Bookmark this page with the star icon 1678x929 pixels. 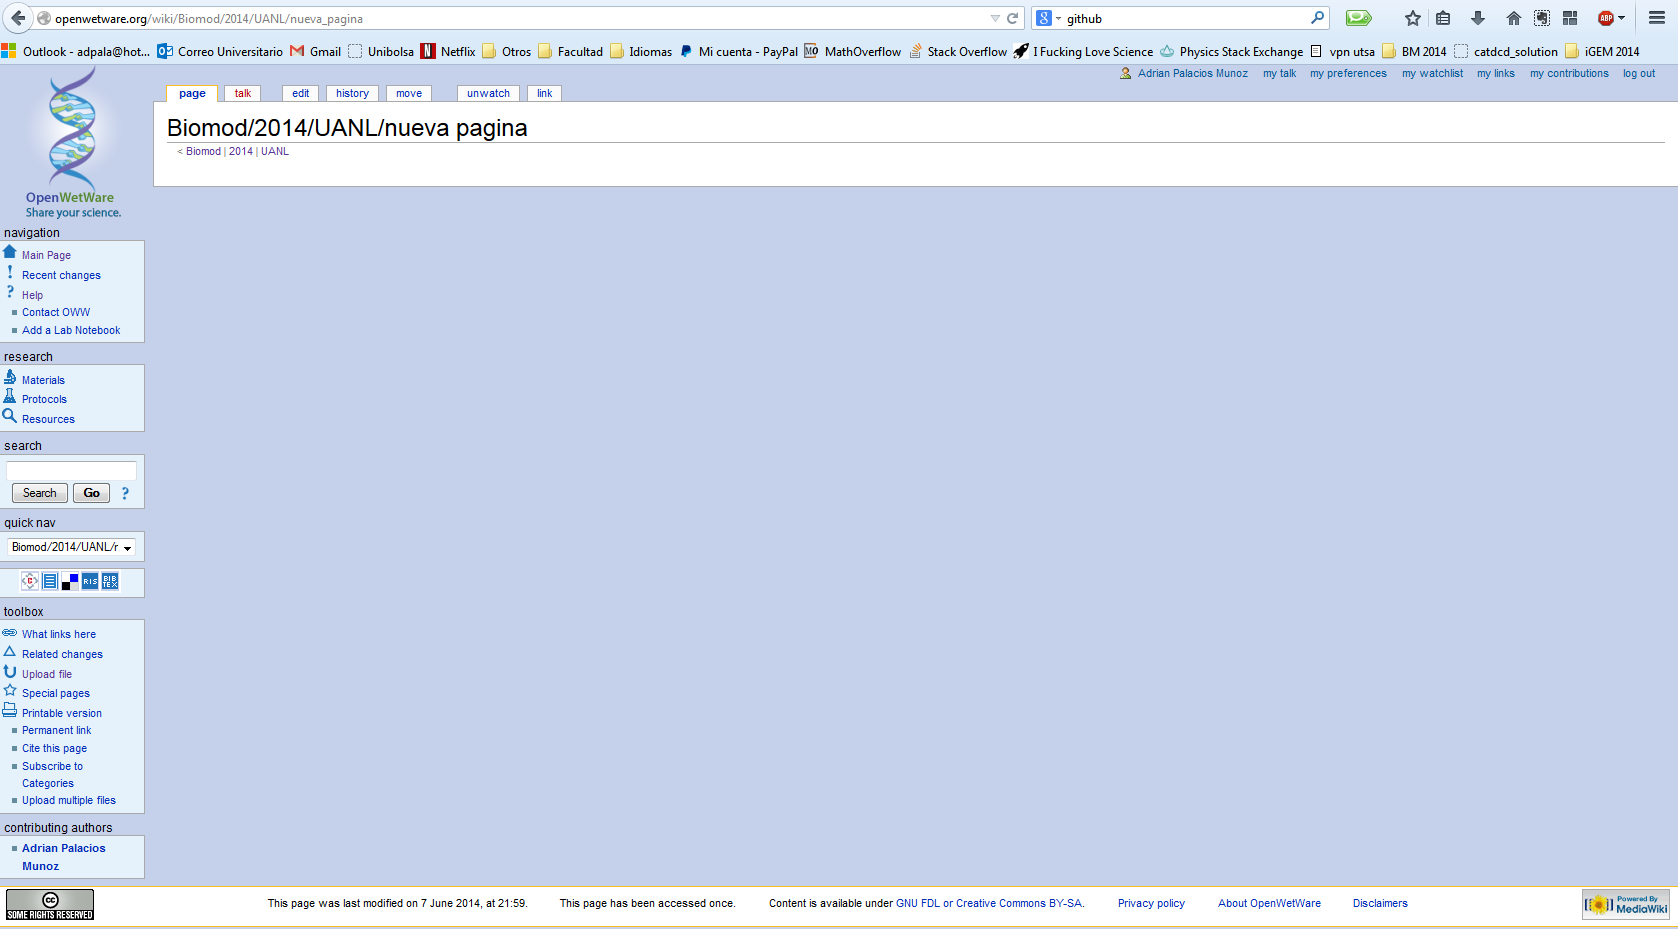coord(1412,18)
